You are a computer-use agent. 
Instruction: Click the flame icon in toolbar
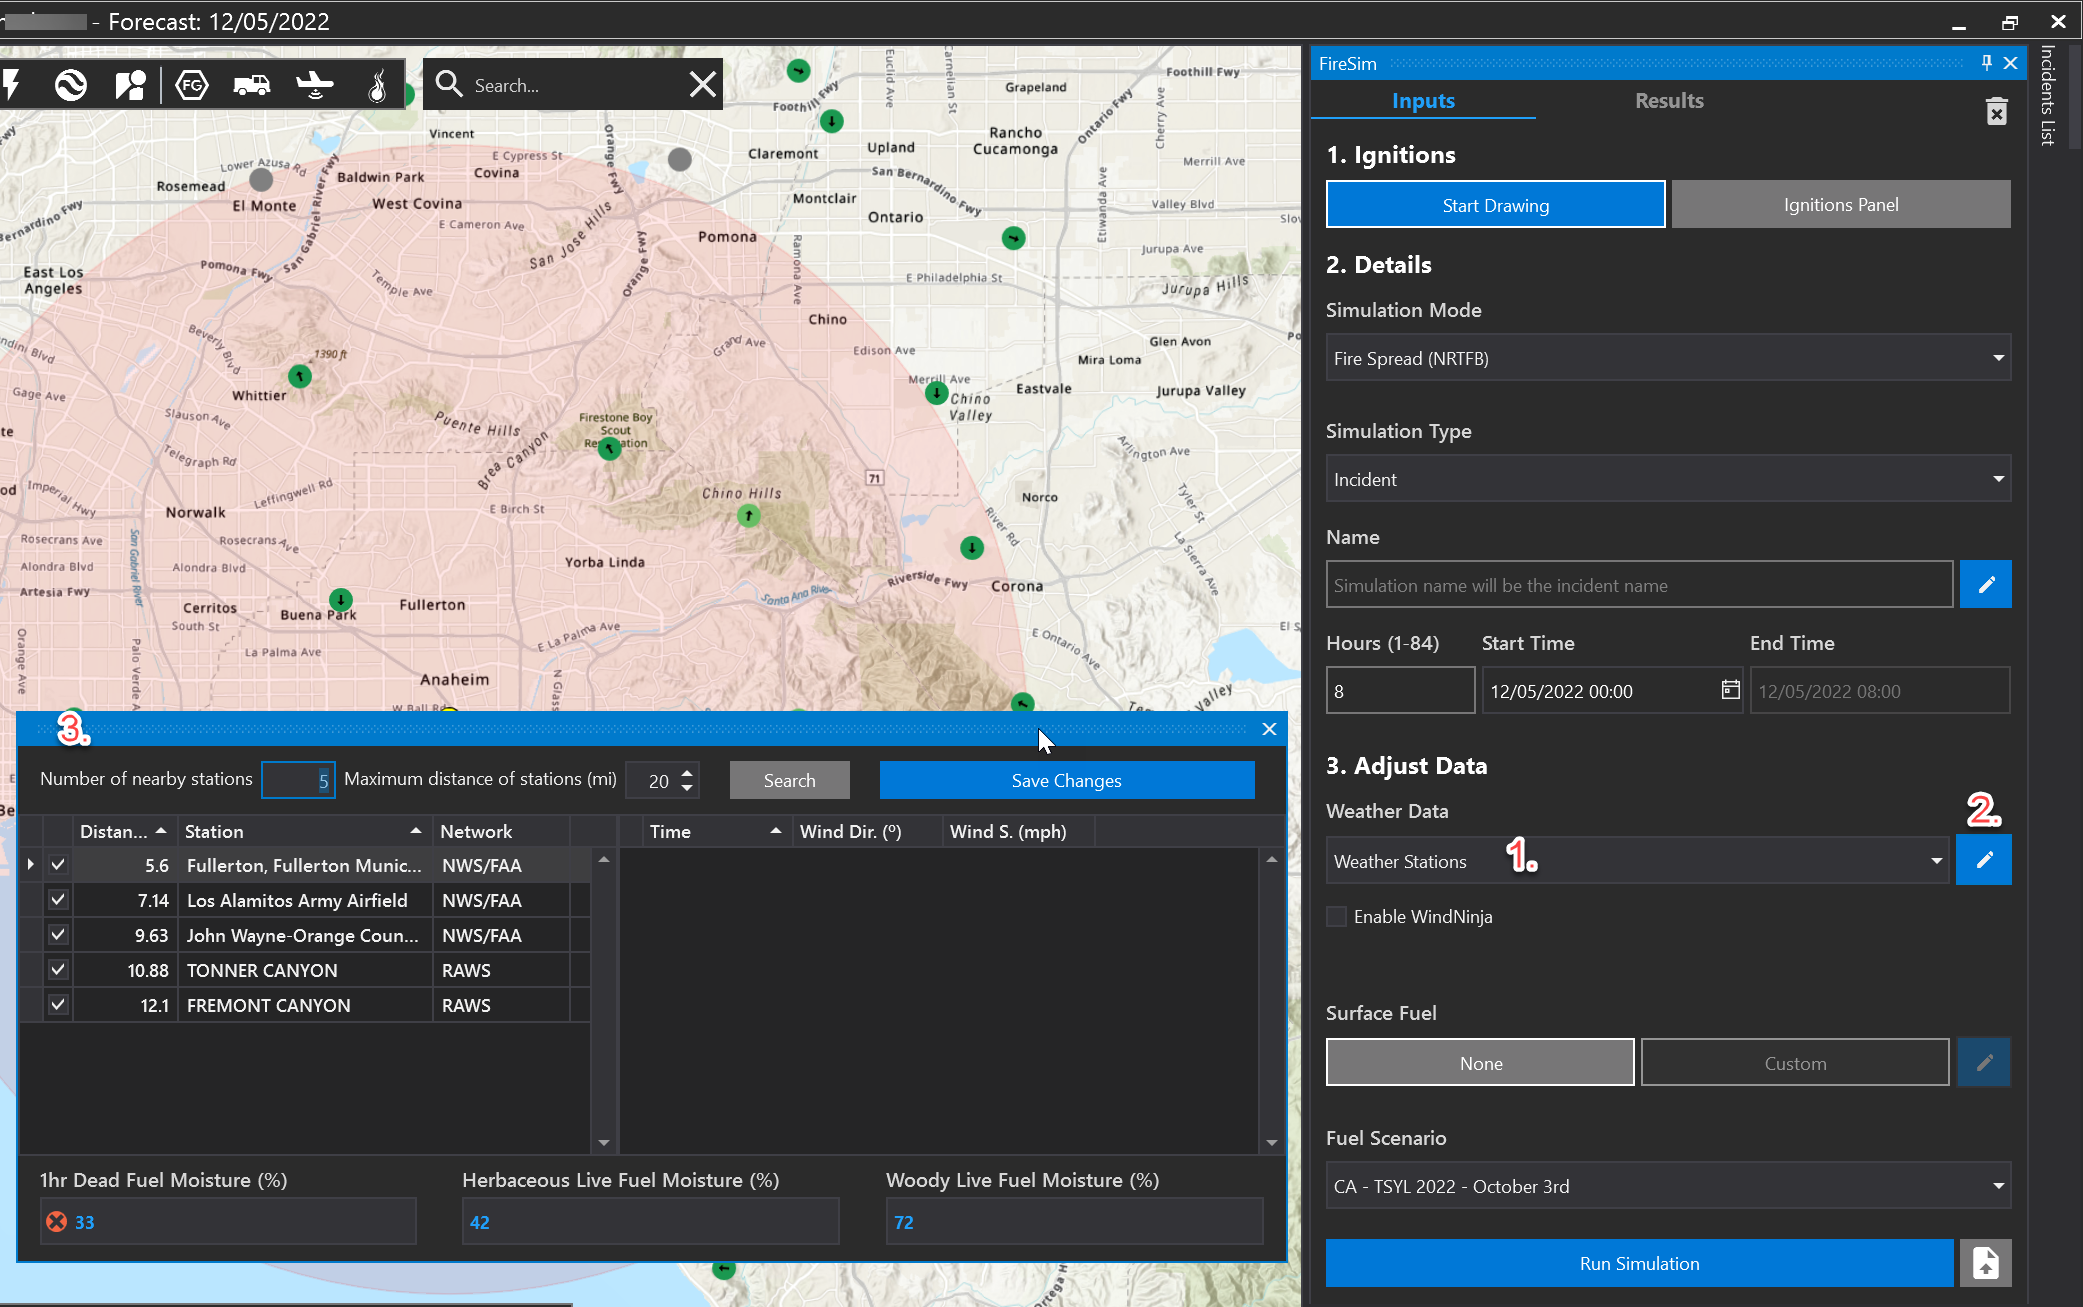[377, 86]
